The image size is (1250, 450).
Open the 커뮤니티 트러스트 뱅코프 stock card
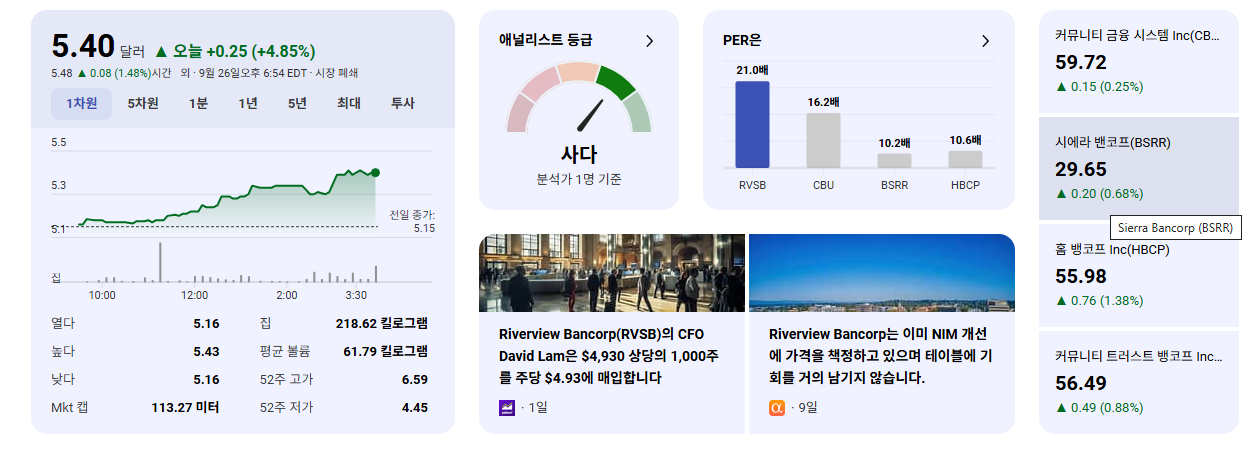pyautogui.click(x=1139, y=382)
